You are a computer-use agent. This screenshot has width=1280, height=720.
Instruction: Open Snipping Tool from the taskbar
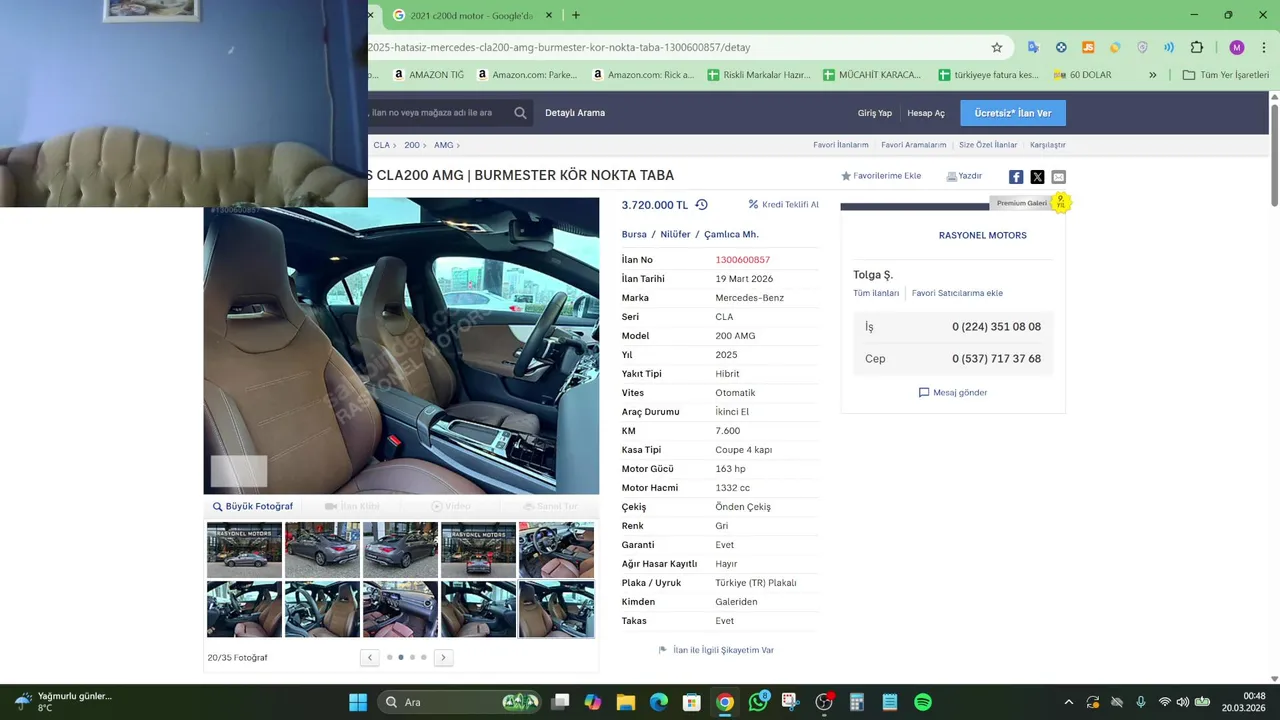coord(791,702)
